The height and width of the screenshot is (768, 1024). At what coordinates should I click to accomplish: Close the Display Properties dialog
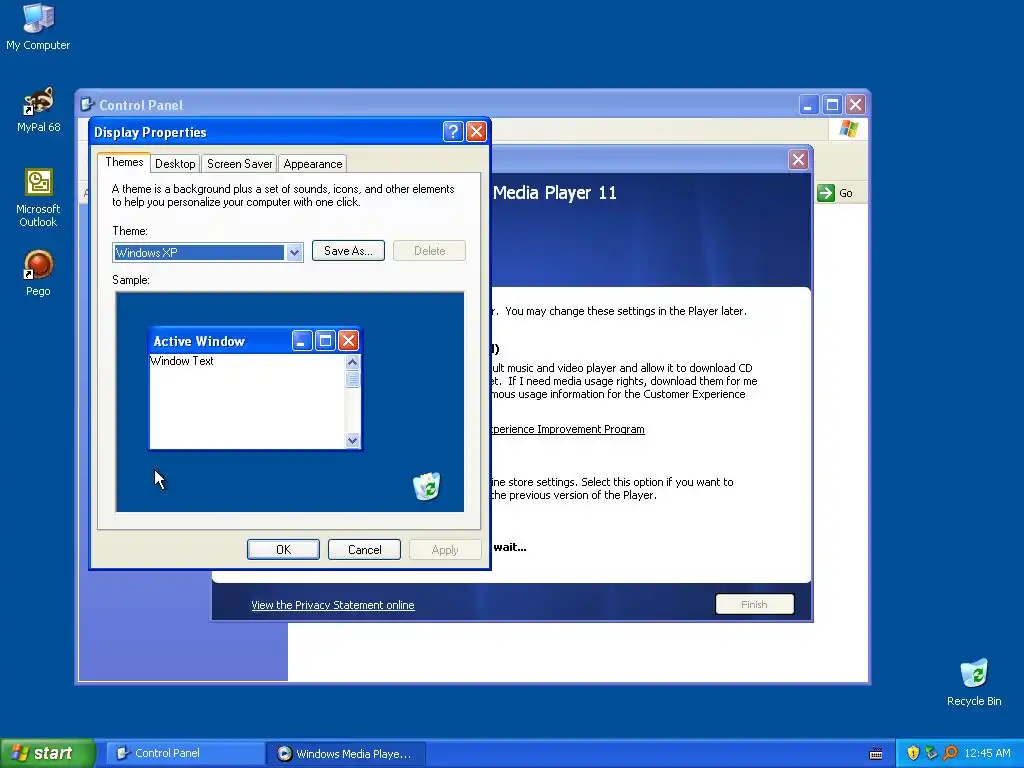coord(477,131)
